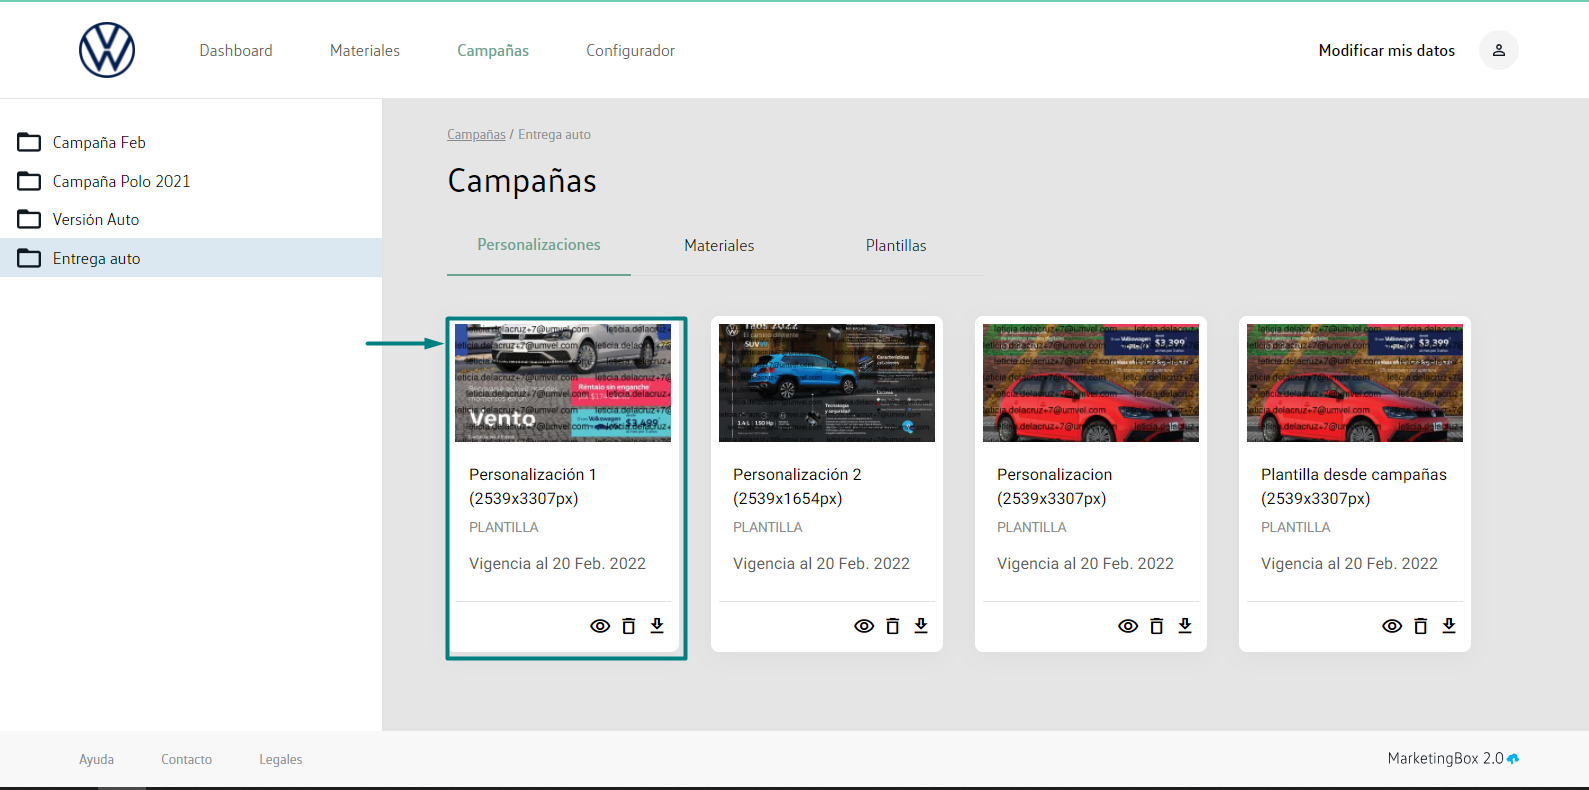Open the Legales footer link

click(x=280, y=759)
